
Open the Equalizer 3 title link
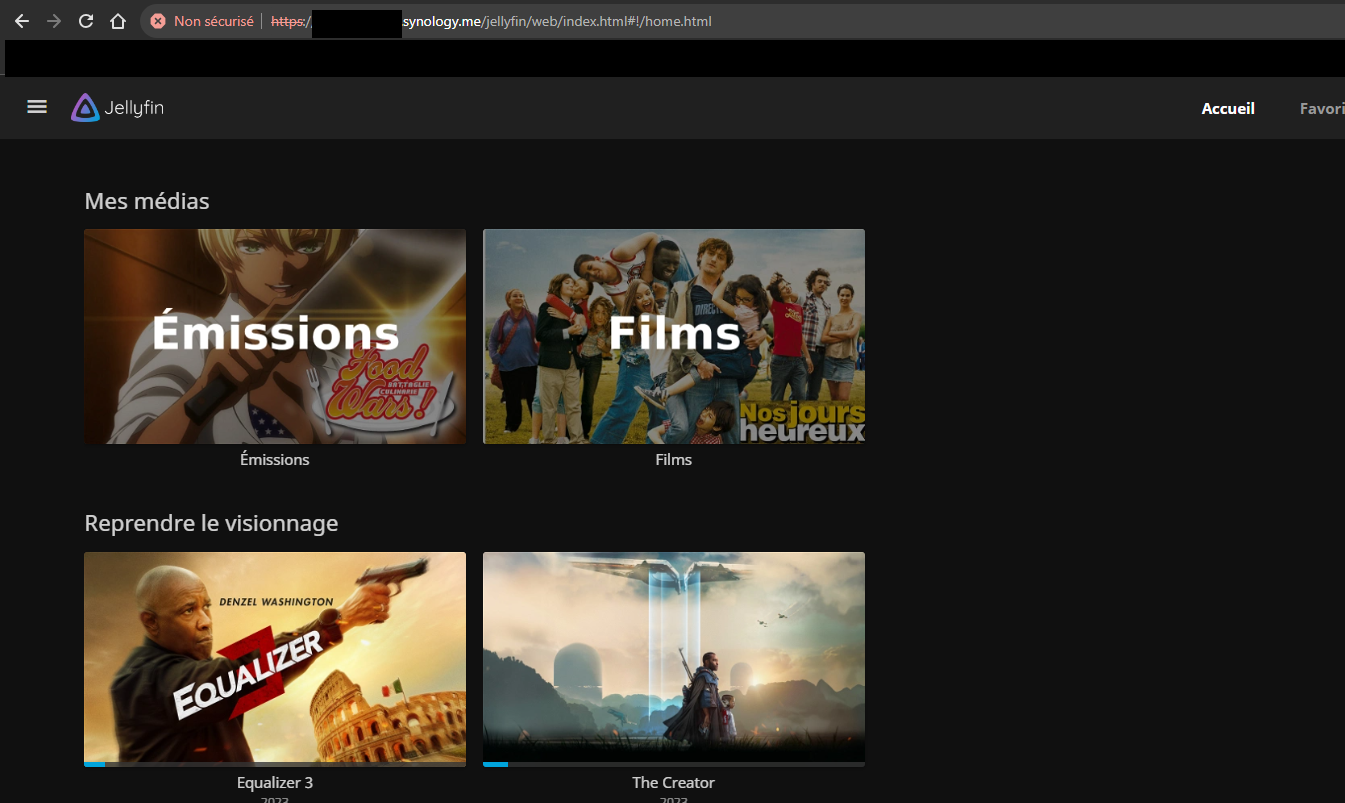(275, 783)
